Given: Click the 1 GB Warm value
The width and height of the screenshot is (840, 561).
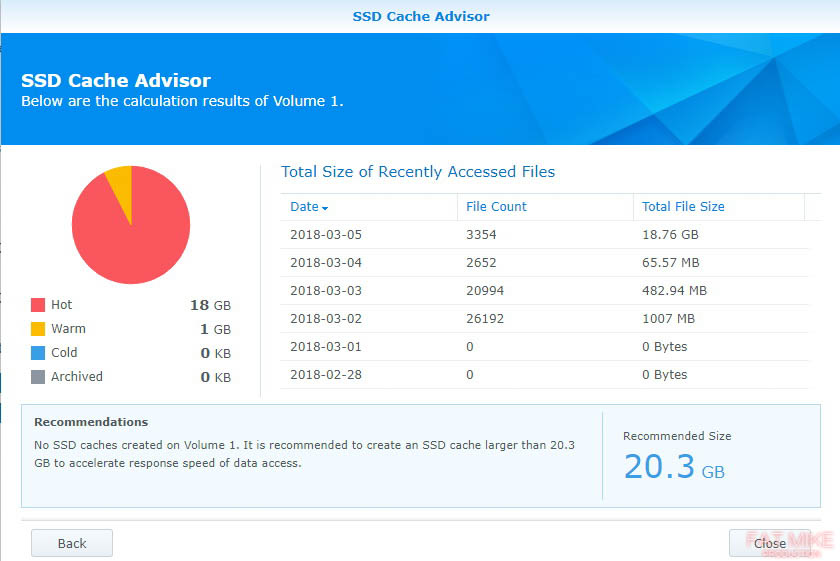Looking at the screenshot, I should (215, 329).
